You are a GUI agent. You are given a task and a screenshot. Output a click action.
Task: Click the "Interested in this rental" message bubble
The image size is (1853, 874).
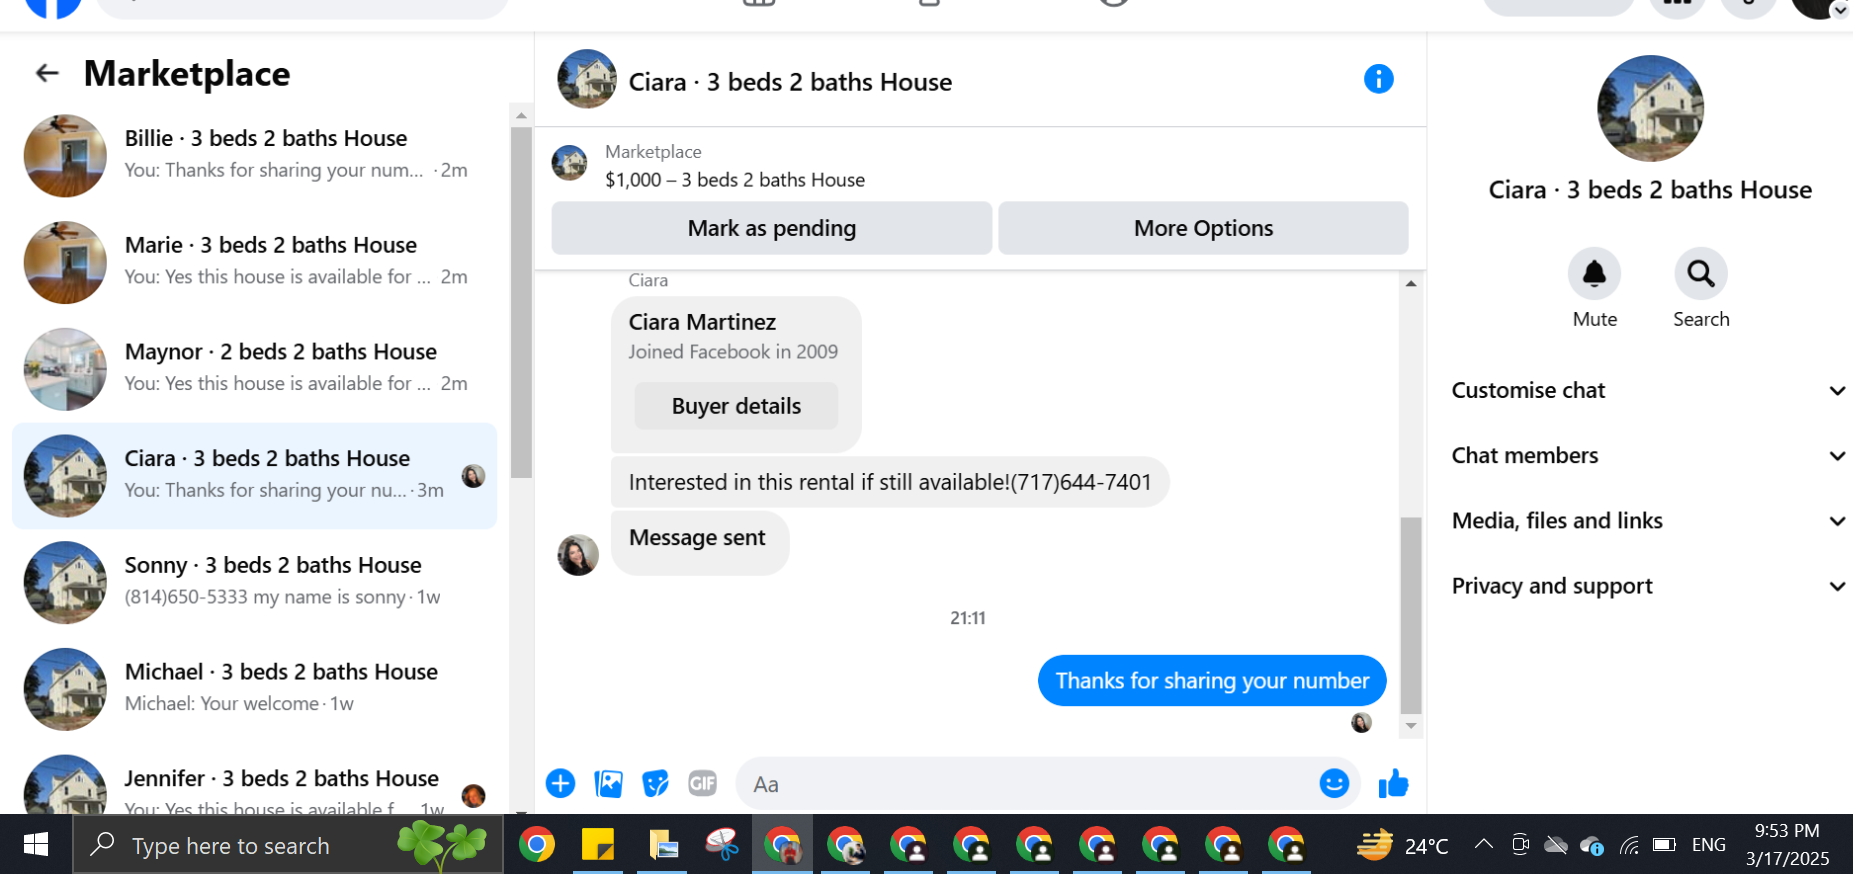pos(890,482)
